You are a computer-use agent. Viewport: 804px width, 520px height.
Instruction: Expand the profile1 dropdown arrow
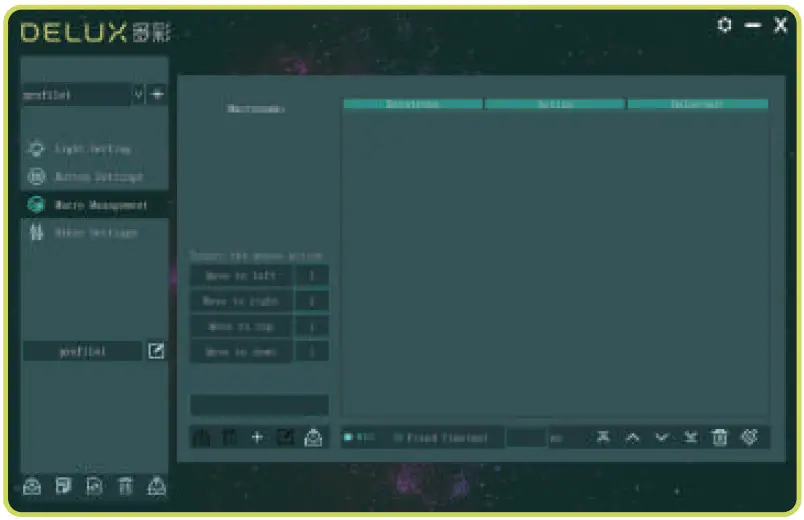point(138,94)
